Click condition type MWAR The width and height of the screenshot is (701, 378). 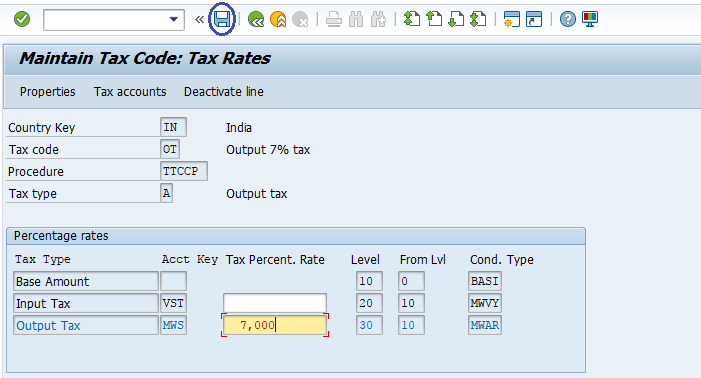coord(485,325)
